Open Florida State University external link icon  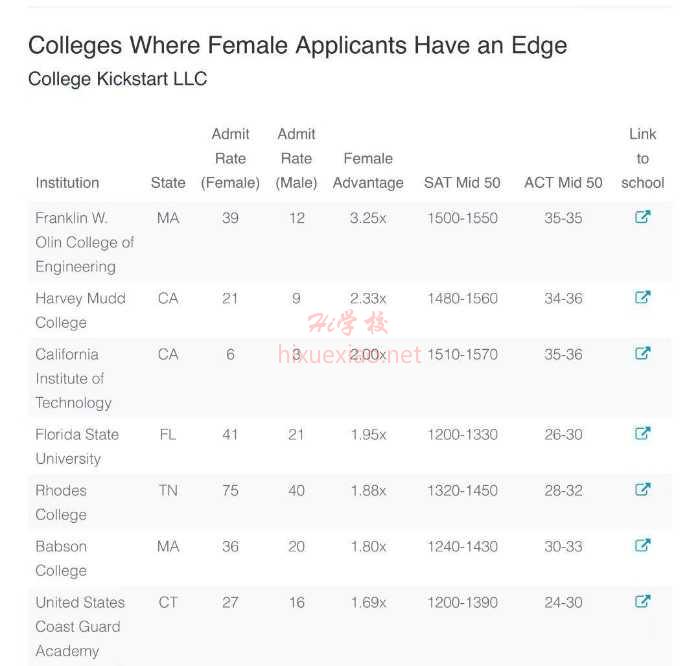pyautogui.click(x=642, y=433)
